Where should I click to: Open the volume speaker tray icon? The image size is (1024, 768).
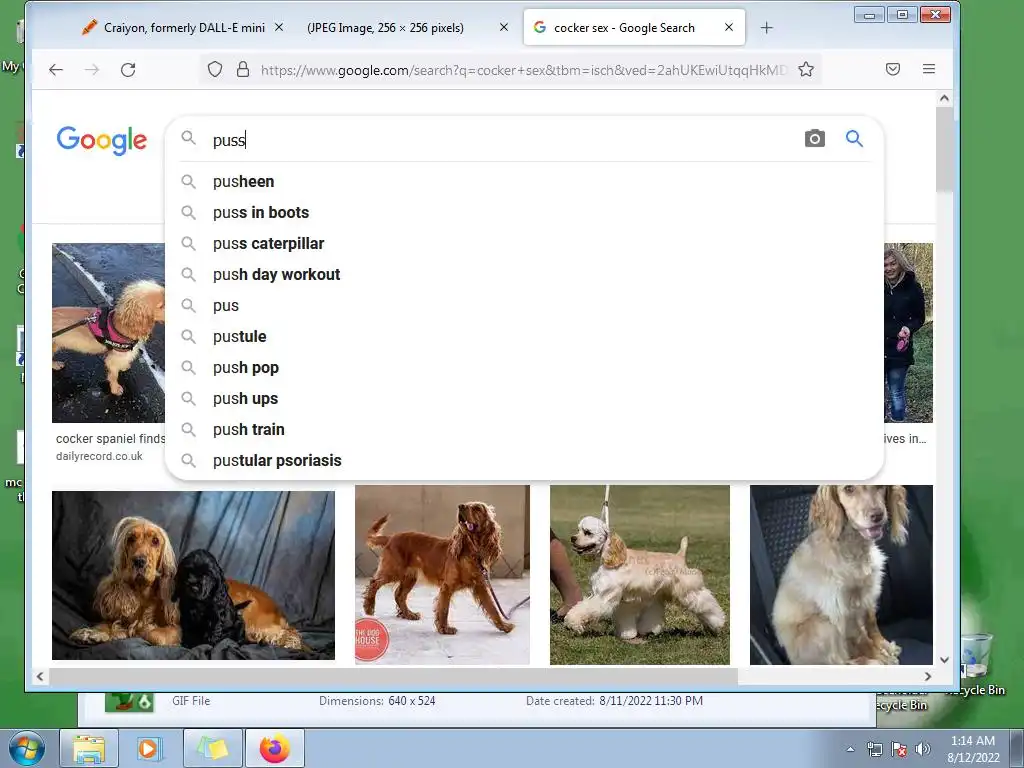[x=922, y=749]
